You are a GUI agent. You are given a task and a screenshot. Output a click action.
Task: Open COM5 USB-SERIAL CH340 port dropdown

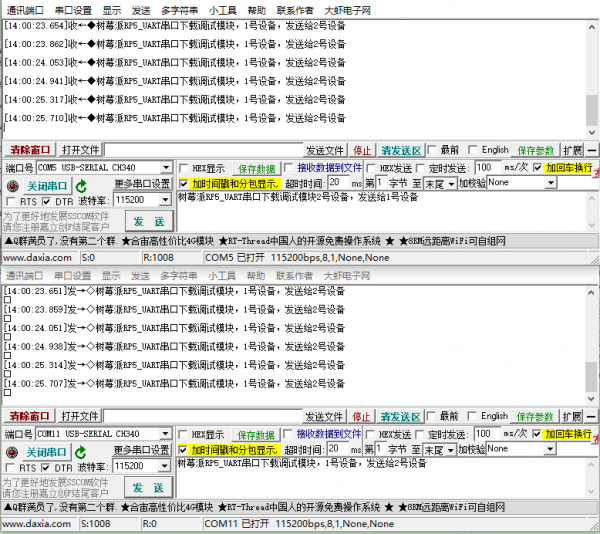[166, 168]
